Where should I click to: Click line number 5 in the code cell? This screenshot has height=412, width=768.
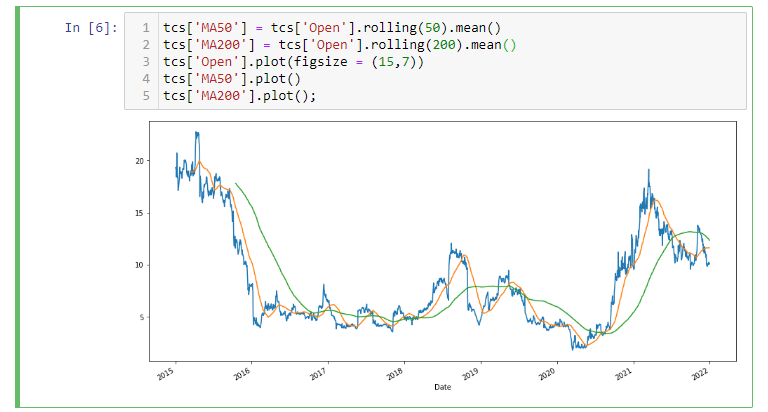pyautogui.click(x=146, y=96)
